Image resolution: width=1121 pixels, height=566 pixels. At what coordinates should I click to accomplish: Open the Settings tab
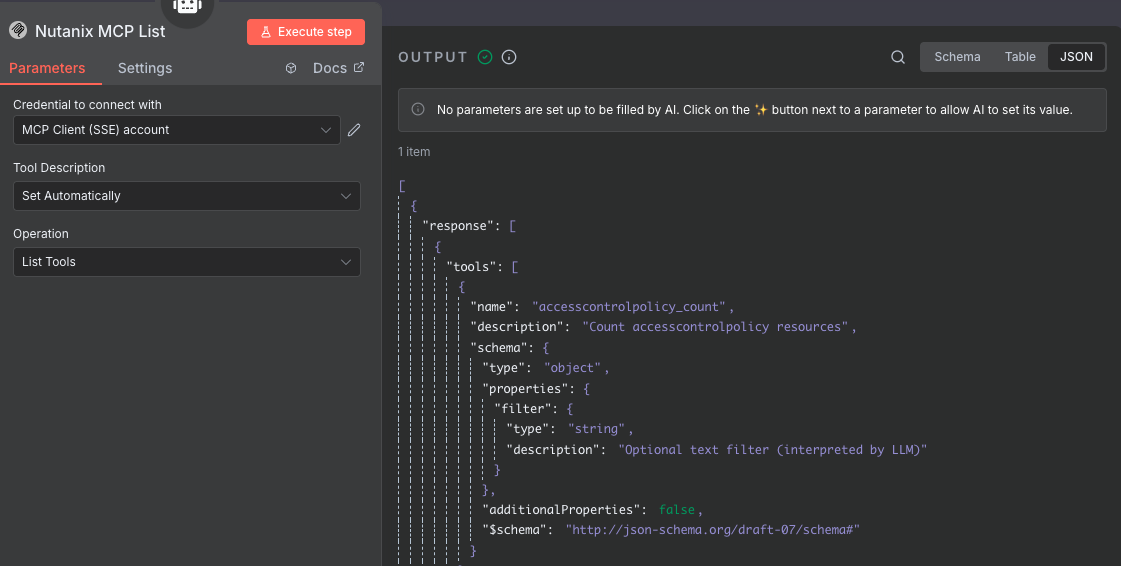(145, 69)
